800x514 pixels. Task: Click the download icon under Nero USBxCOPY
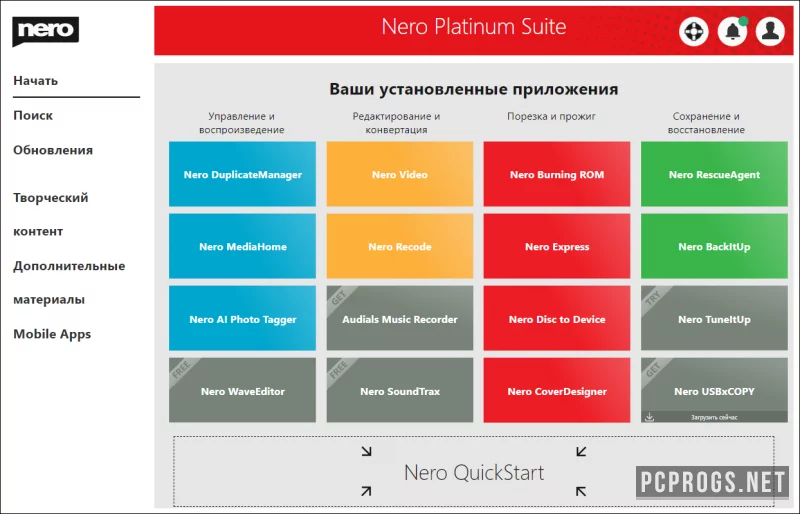pos(649,417)
